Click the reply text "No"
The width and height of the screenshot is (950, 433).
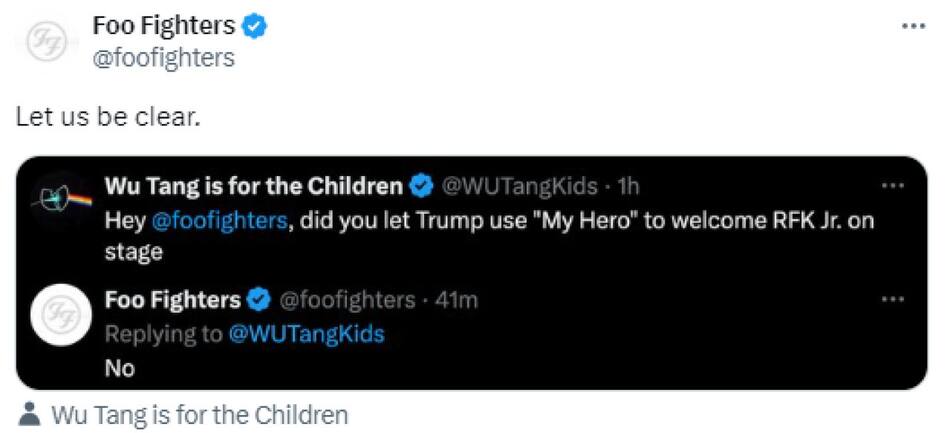(119, 368)
